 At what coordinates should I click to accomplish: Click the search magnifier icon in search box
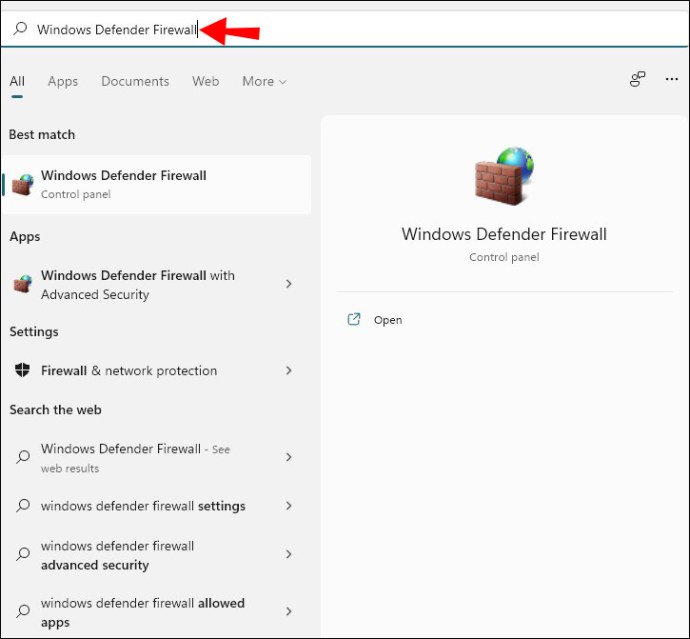tap(20, 29)
